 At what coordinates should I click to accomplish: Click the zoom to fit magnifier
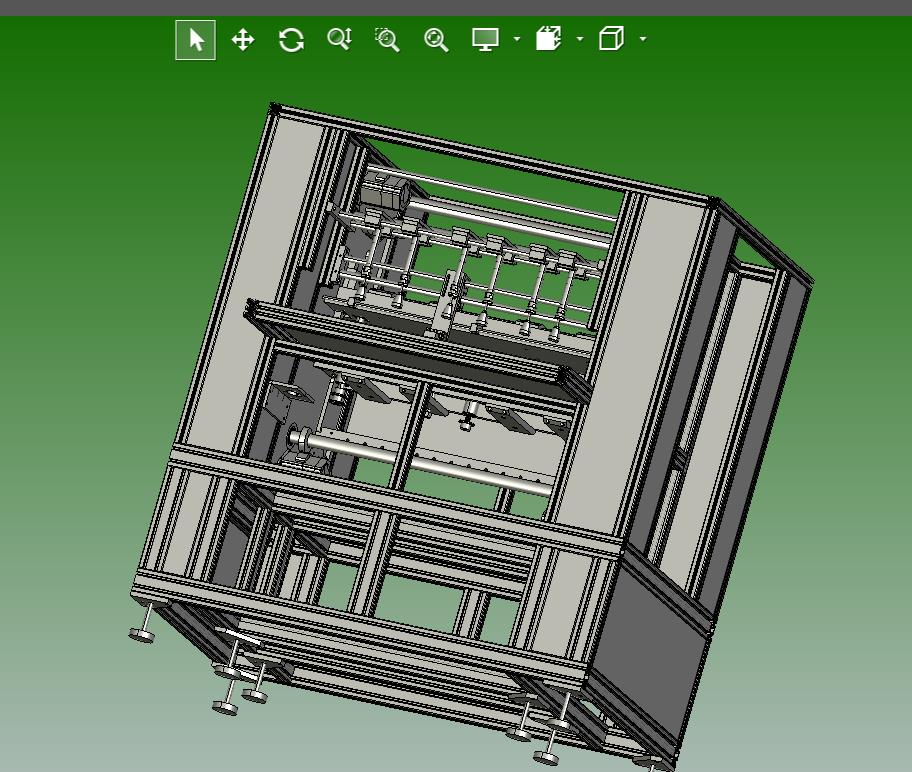tap(436, 40)
